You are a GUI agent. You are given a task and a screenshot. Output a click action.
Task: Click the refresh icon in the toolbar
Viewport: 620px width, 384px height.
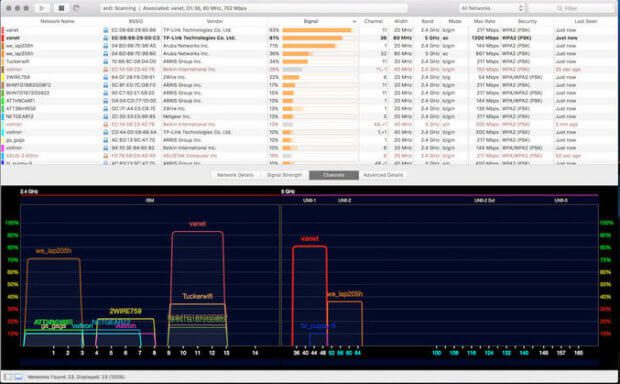(76, 8)
